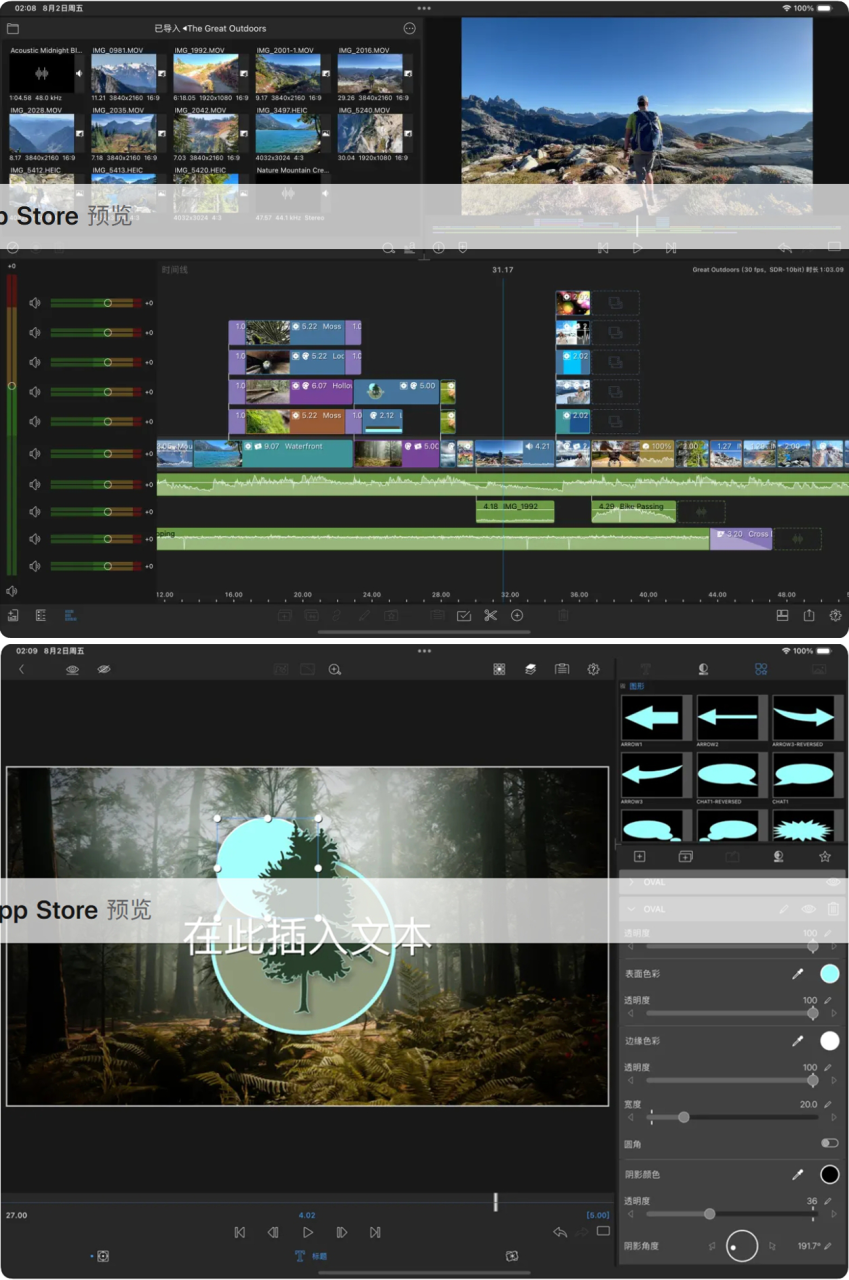Click the dotted-square icon at title editor bottom left

(102, 1256)
